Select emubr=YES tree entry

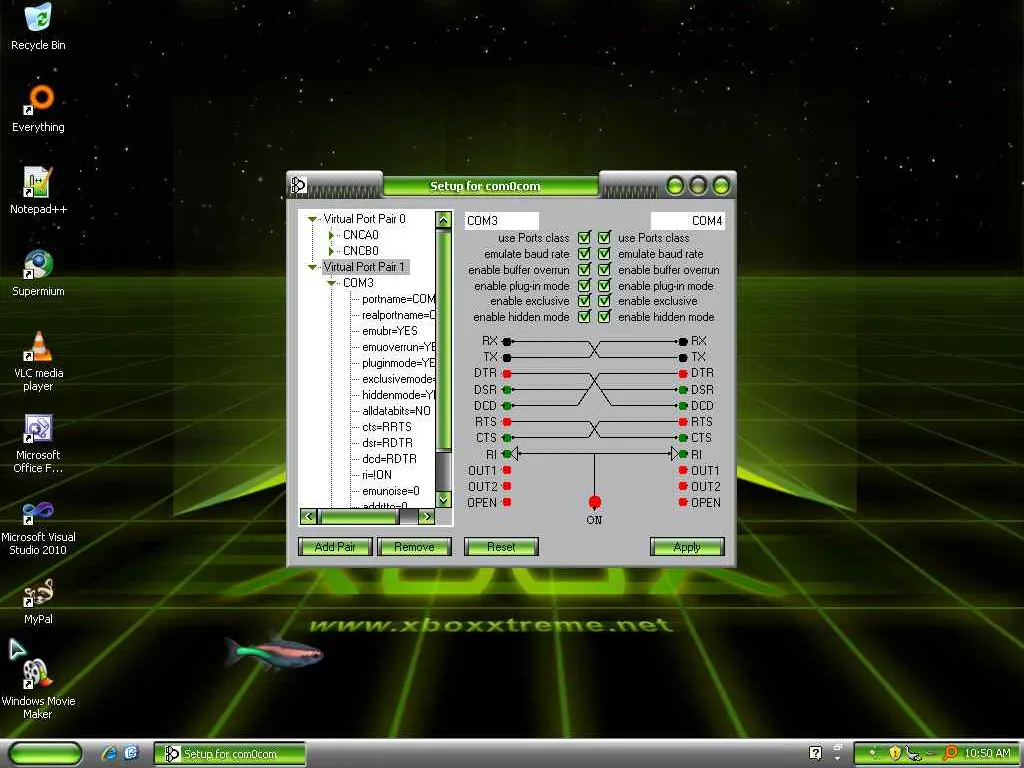pos(390,331)
